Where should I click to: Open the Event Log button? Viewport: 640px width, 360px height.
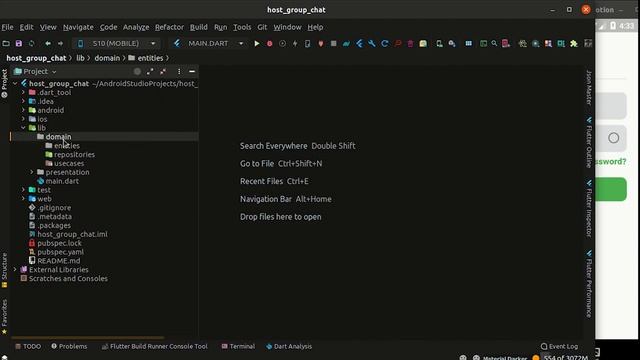559,346
